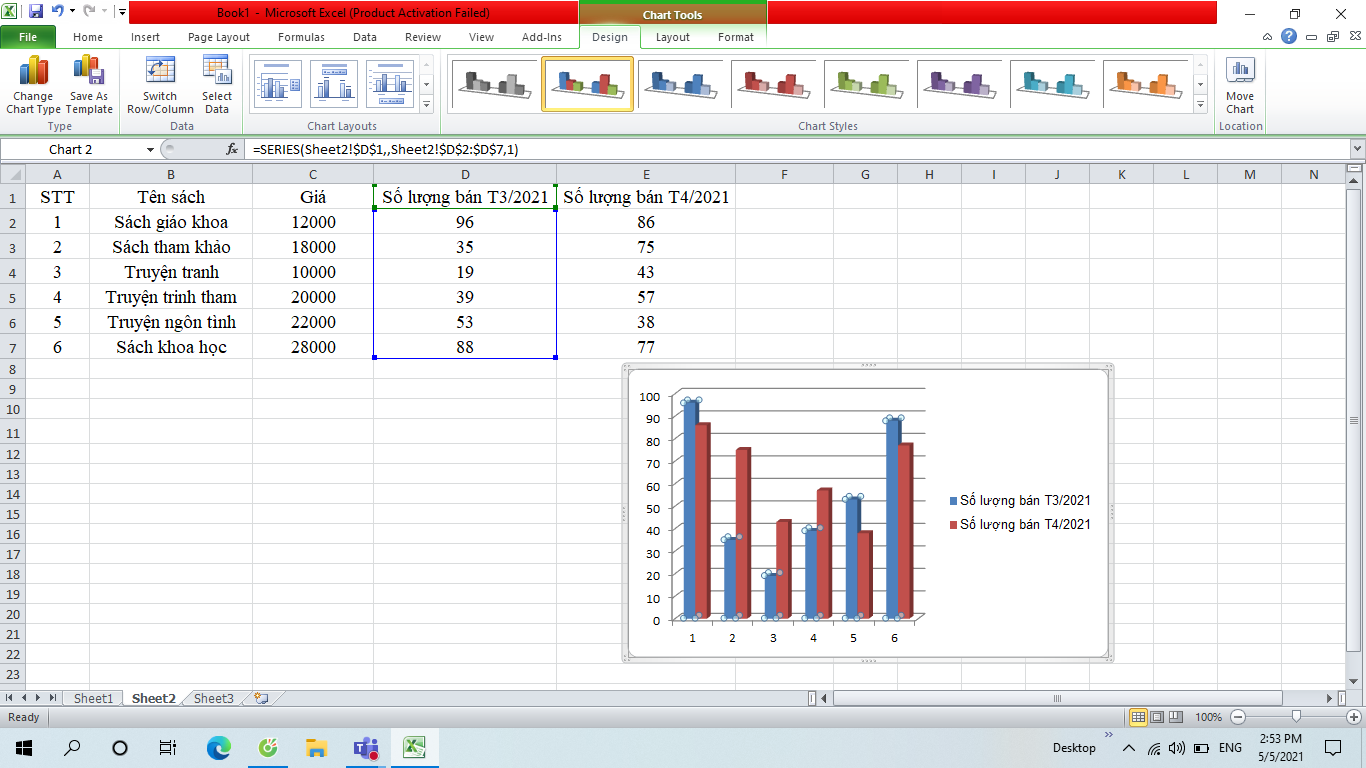
Task: Open Windows Start menu
Action: [x=23, y=747]
